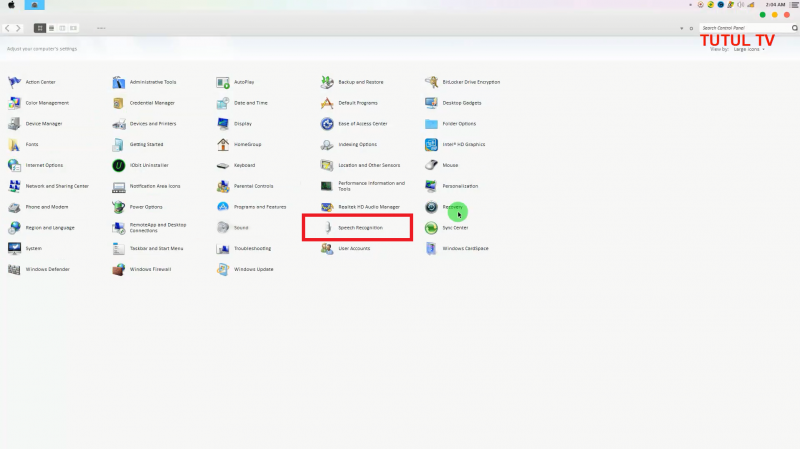This screenshot has height=449, width=800.
Task: Open Credential Manager icon
Action: pyautogui.click(x=118, y=103)
